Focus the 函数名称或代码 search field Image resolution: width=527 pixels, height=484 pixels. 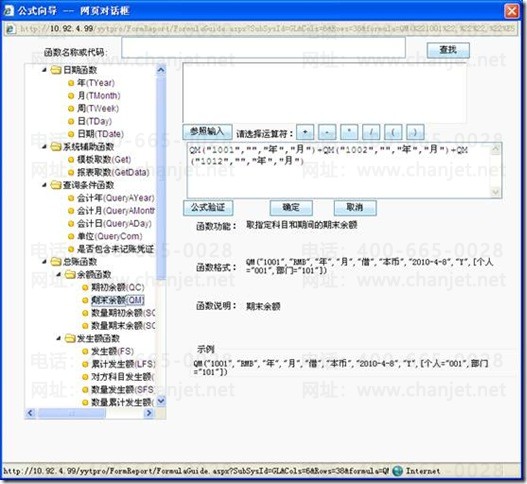[264, 47]
